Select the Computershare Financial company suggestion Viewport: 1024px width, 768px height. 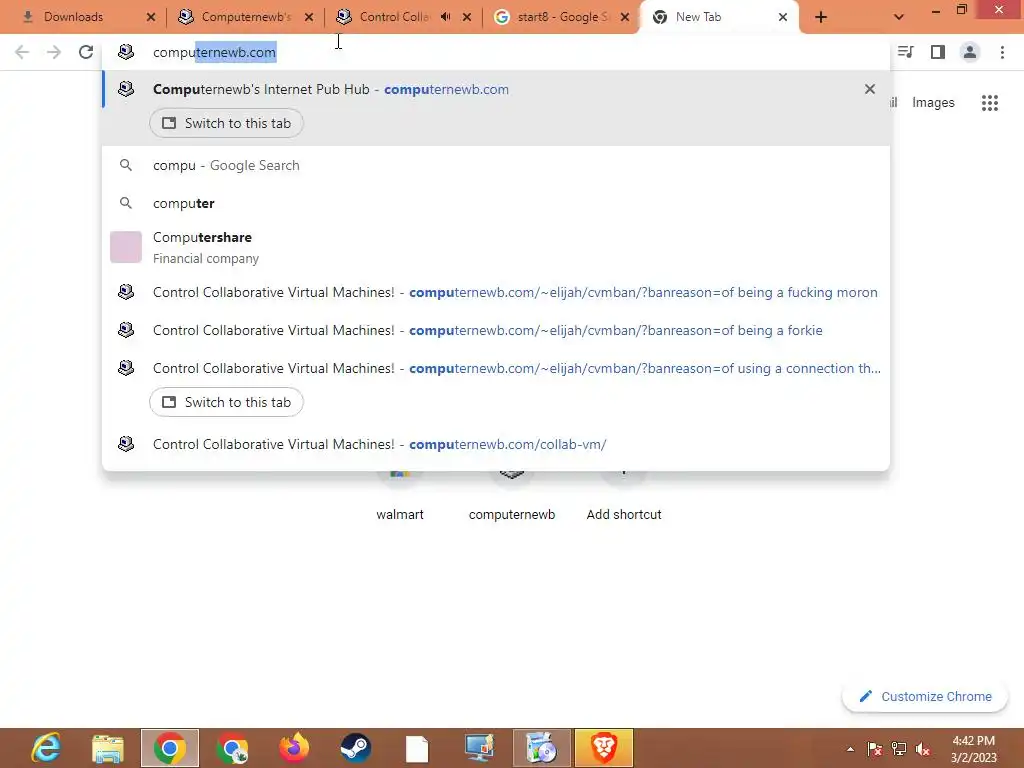tap(496, 248)
